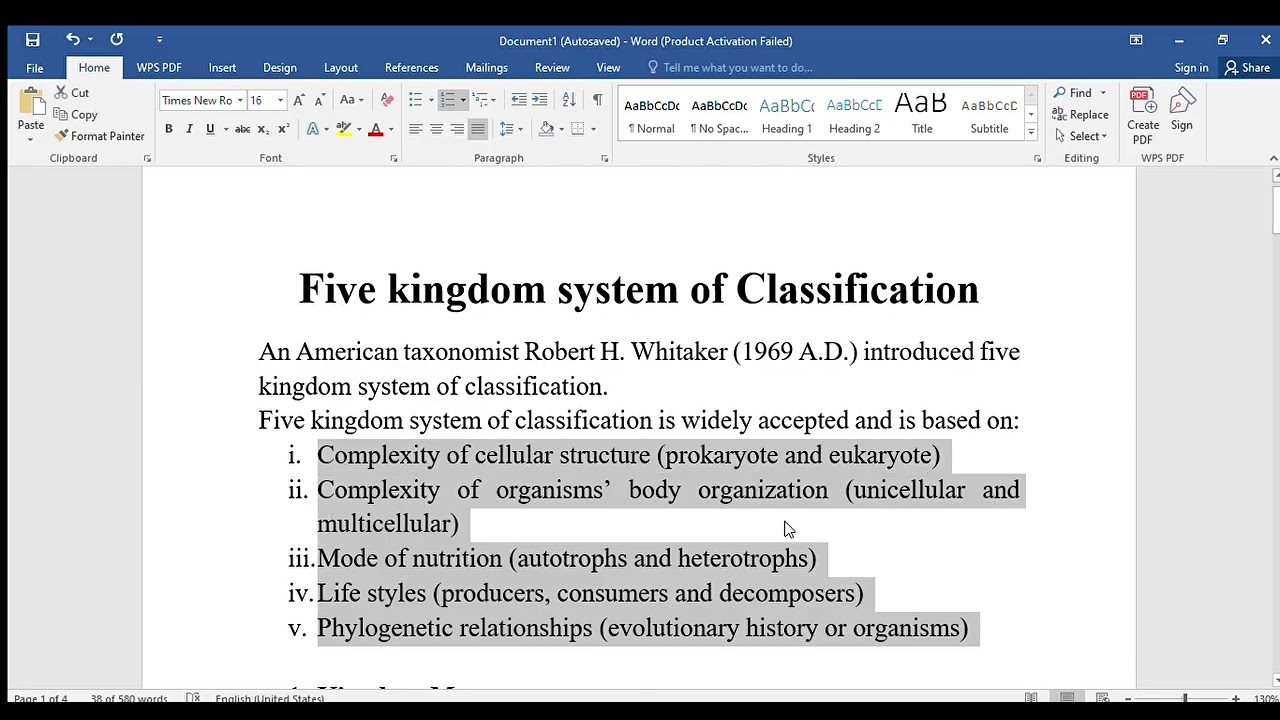Open the font name dropdown
This screenshot has height=720, width=1280.
(240, 100)
